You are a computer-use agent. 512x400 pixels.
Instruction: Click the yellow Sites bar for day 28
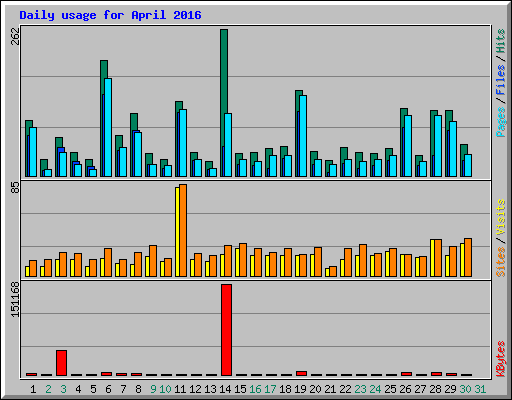432,258
